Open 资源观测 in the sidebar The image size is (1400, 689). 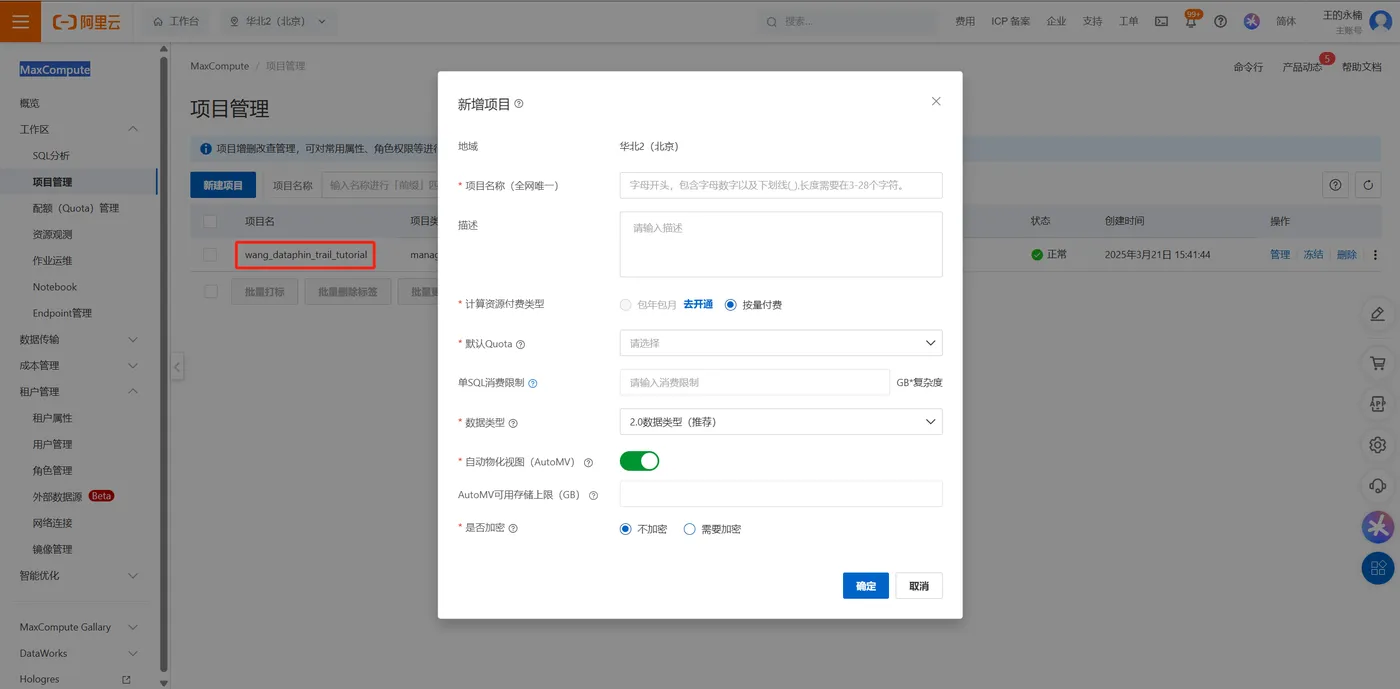pyautogui.click(x=52, y=234)
